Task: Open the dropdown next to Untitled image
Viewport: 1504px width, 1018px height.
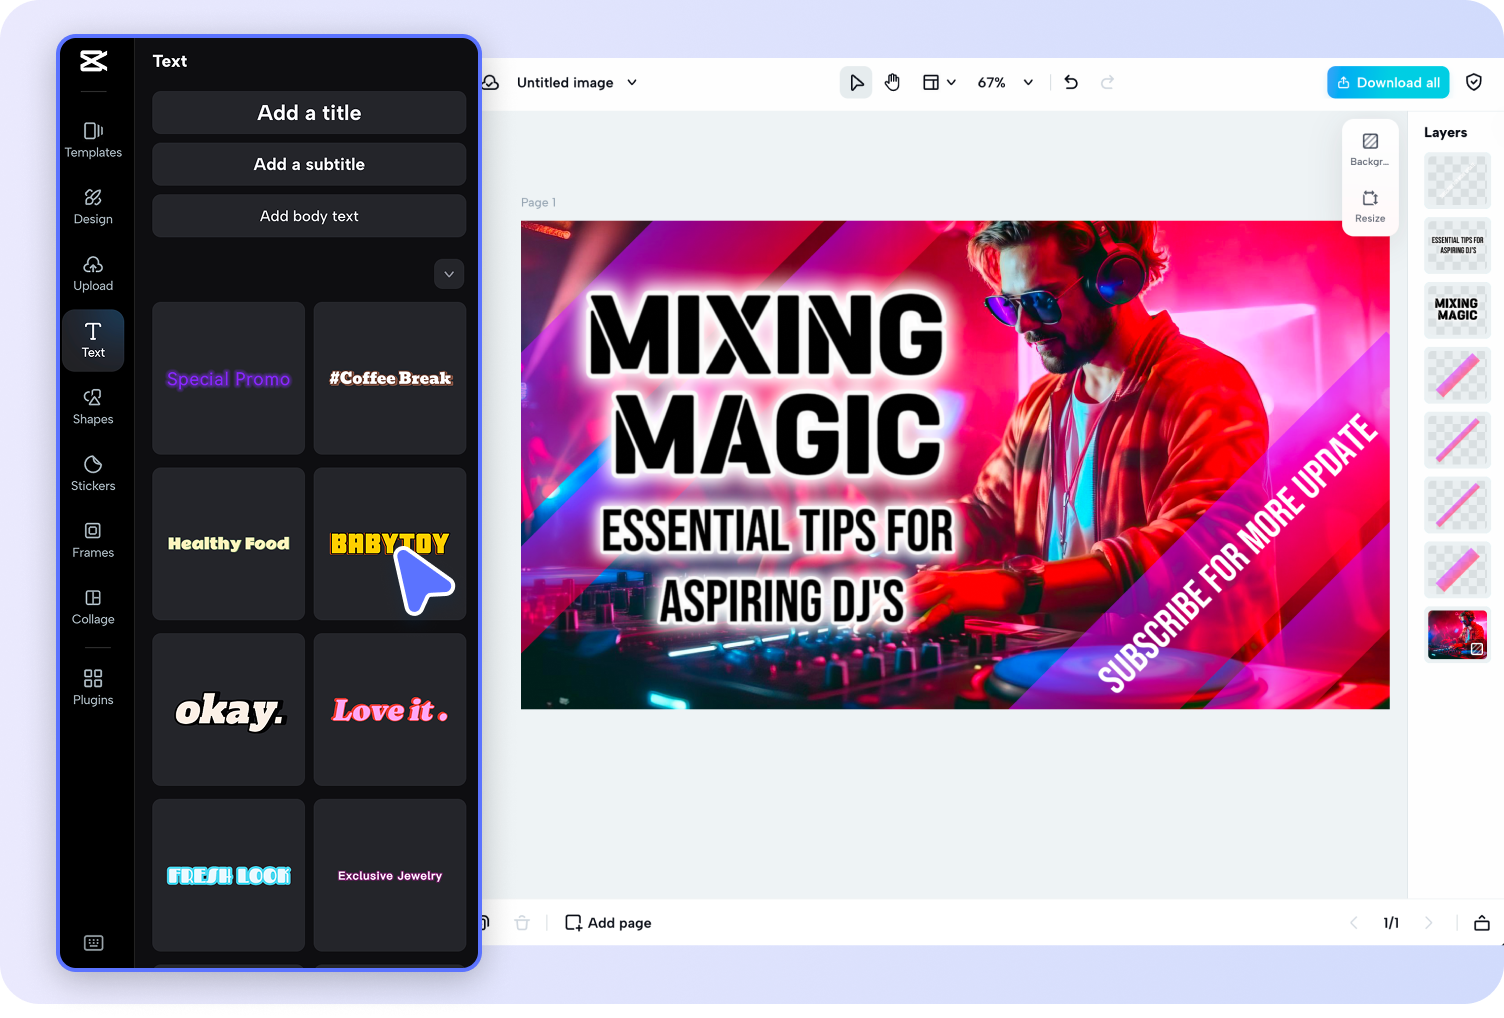Action: pos(632,83)
